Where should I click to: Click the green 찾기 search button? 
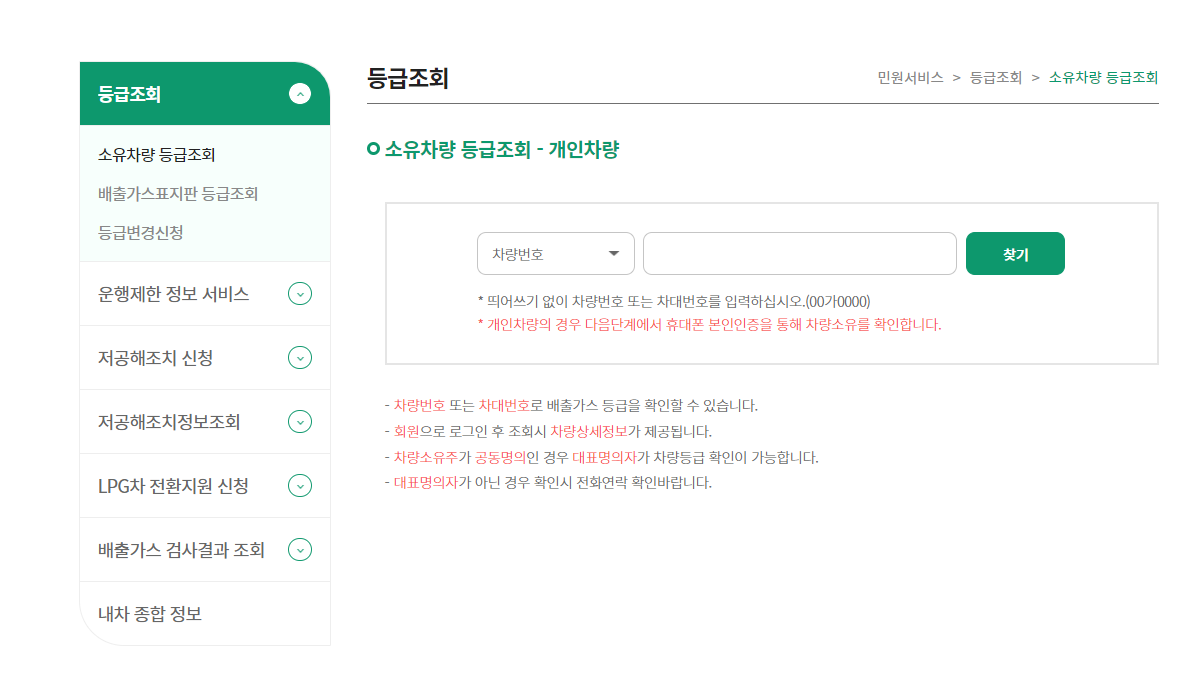pyautogui.click(x=1015, y=253)
